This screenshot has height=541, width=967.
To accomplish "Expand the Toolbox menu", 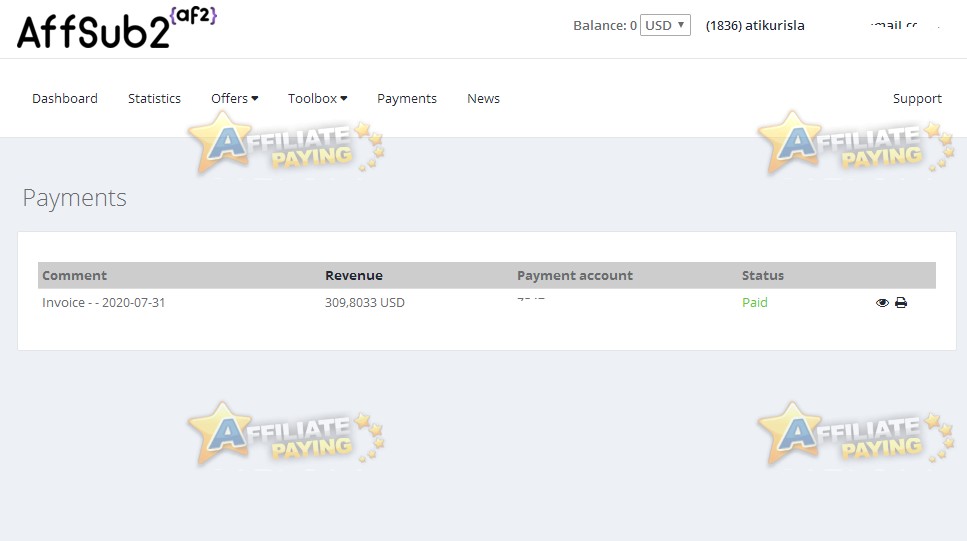I will (x=318, y=99).
